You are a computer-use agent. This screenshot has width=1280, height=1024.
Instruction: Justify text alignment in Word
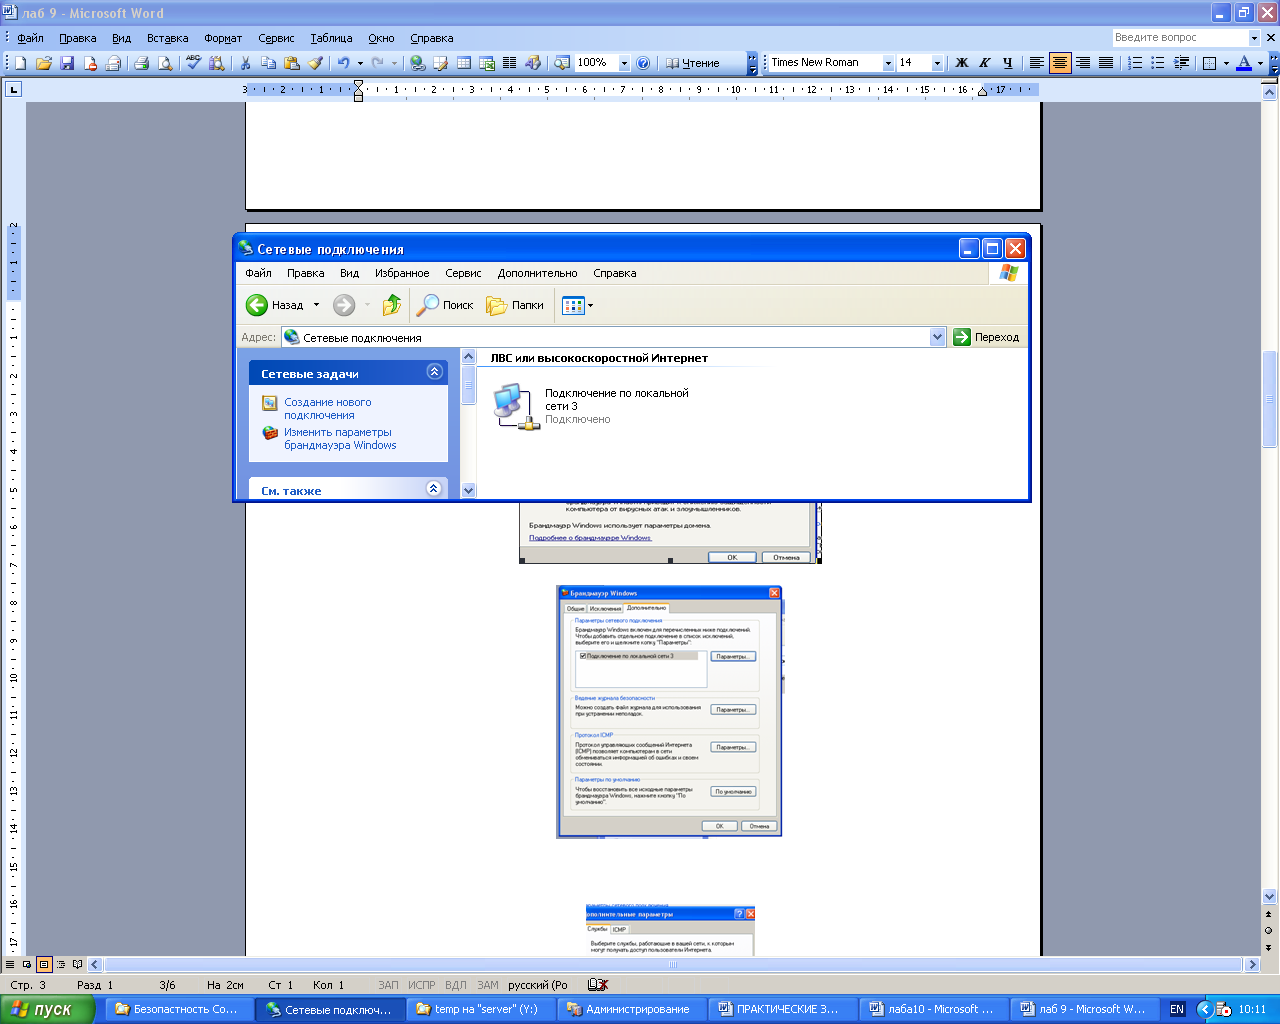click(x=1106, y=63)
